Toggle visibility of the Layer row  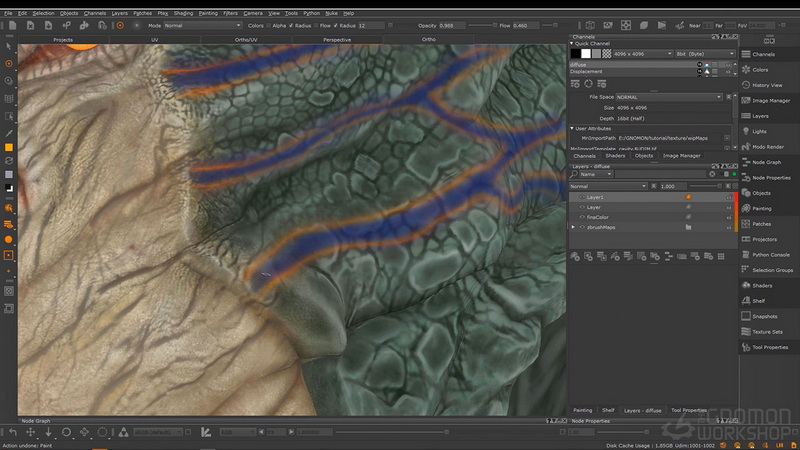(582, 207)
